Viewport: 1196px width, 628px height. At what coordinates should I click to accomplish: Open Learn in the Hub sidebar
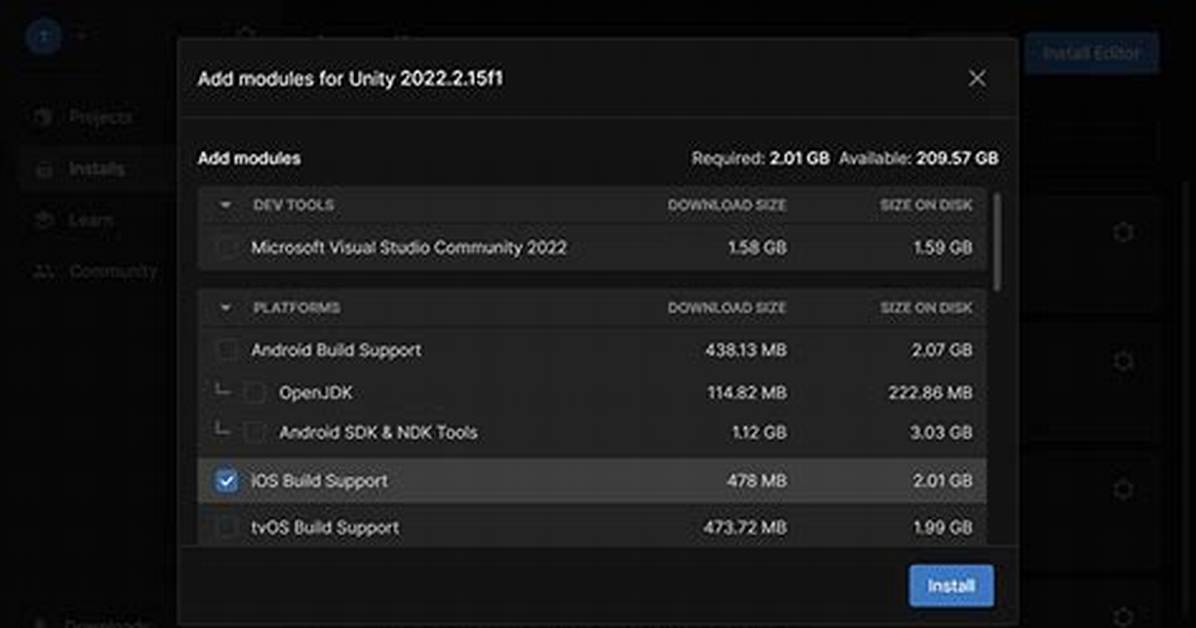91,221
